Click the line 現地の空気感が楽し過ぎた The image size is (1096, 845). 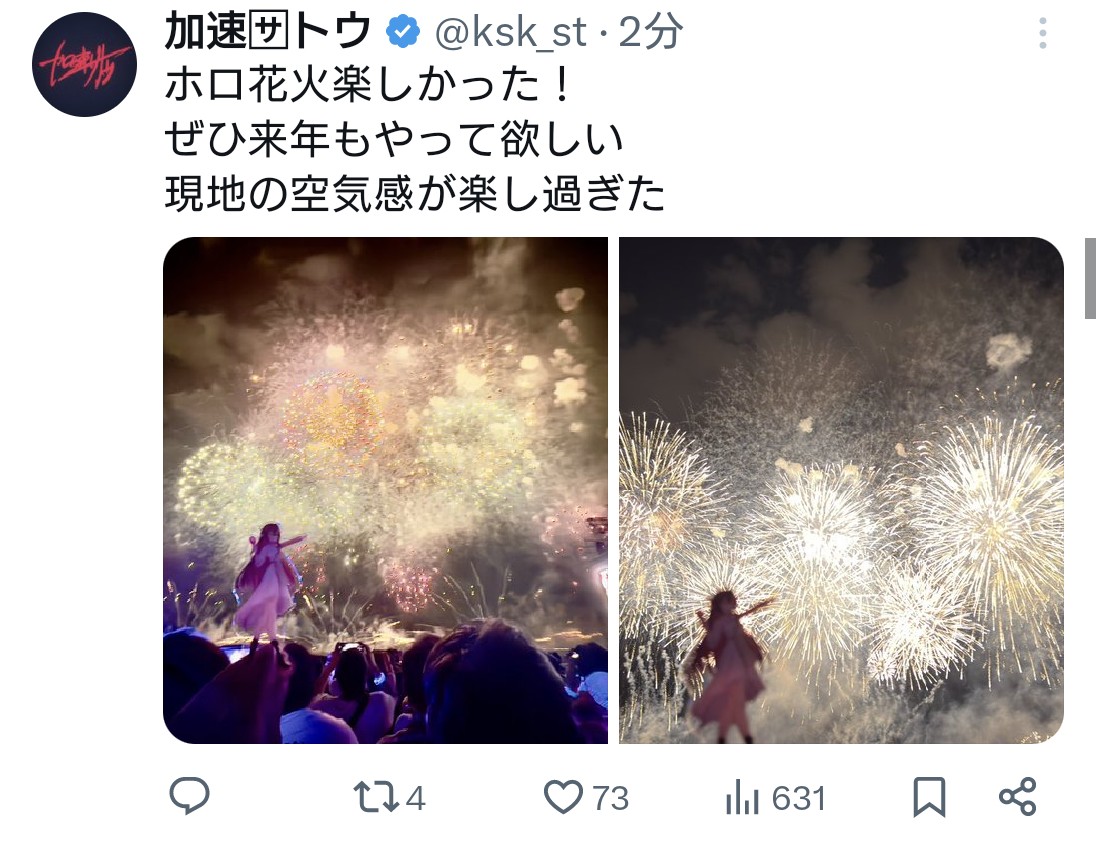pyautogui.click(x=415, y=194)
